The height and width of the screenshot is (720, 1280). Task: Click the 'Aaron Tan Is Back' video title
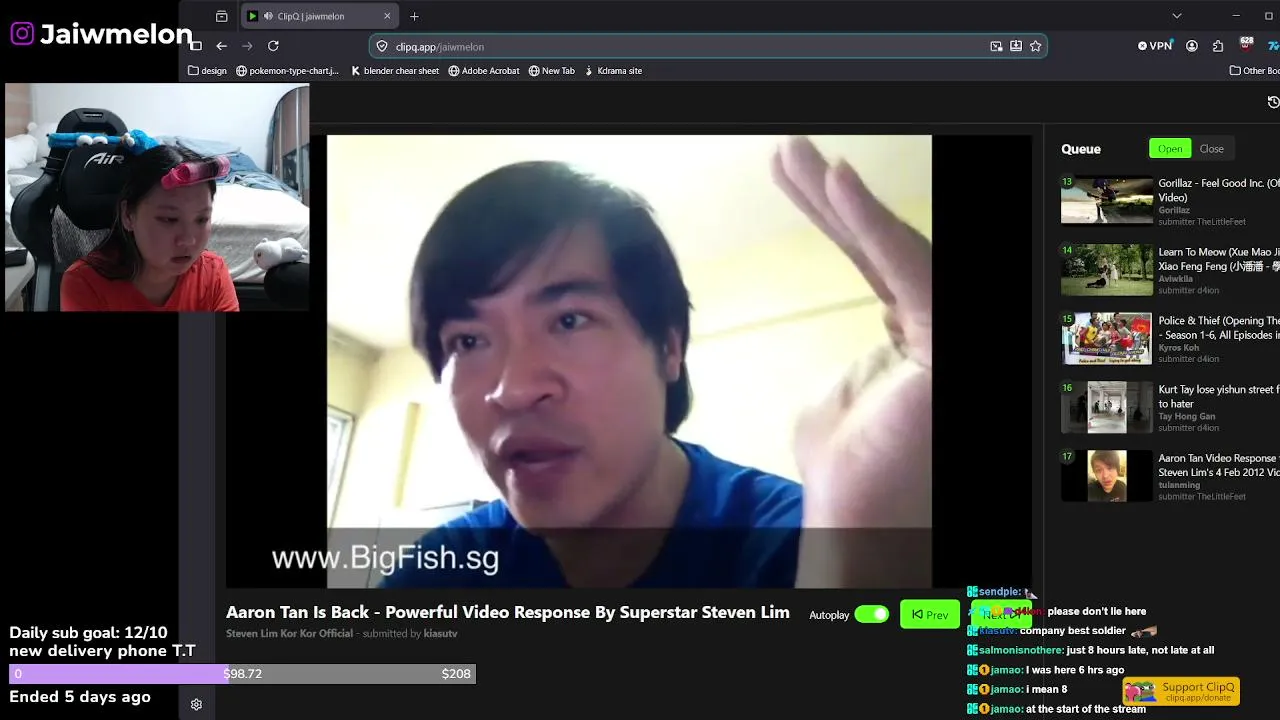(508, 612)
